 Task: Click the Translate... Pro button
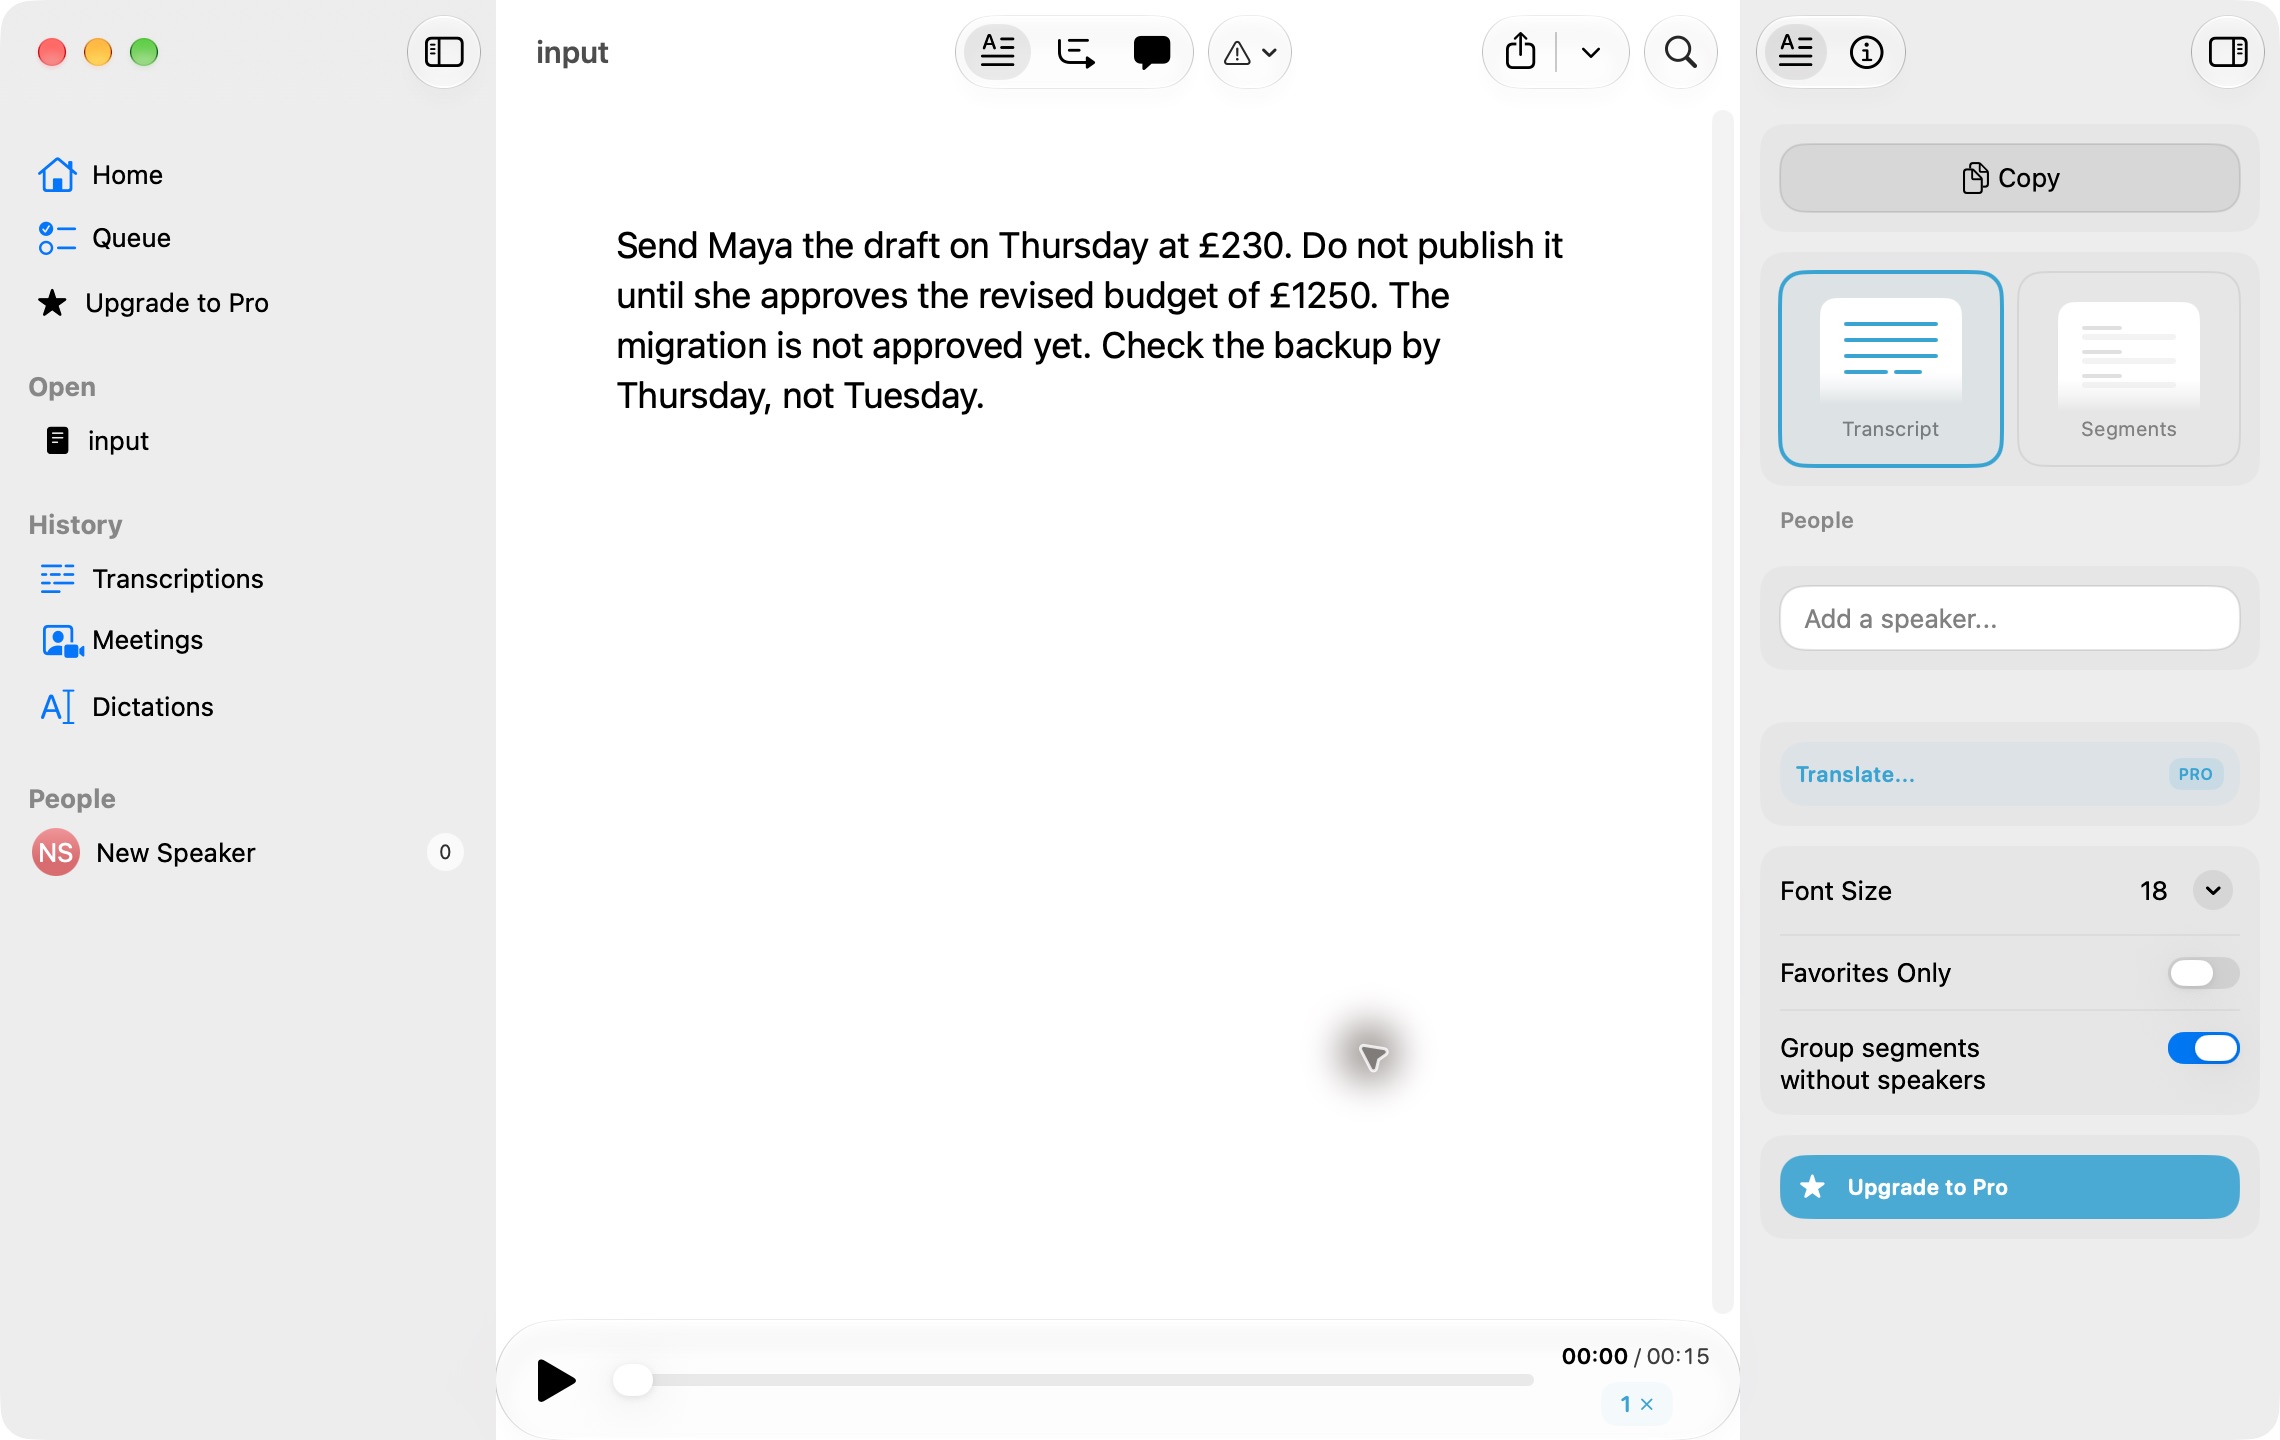tap(2009, 775)
